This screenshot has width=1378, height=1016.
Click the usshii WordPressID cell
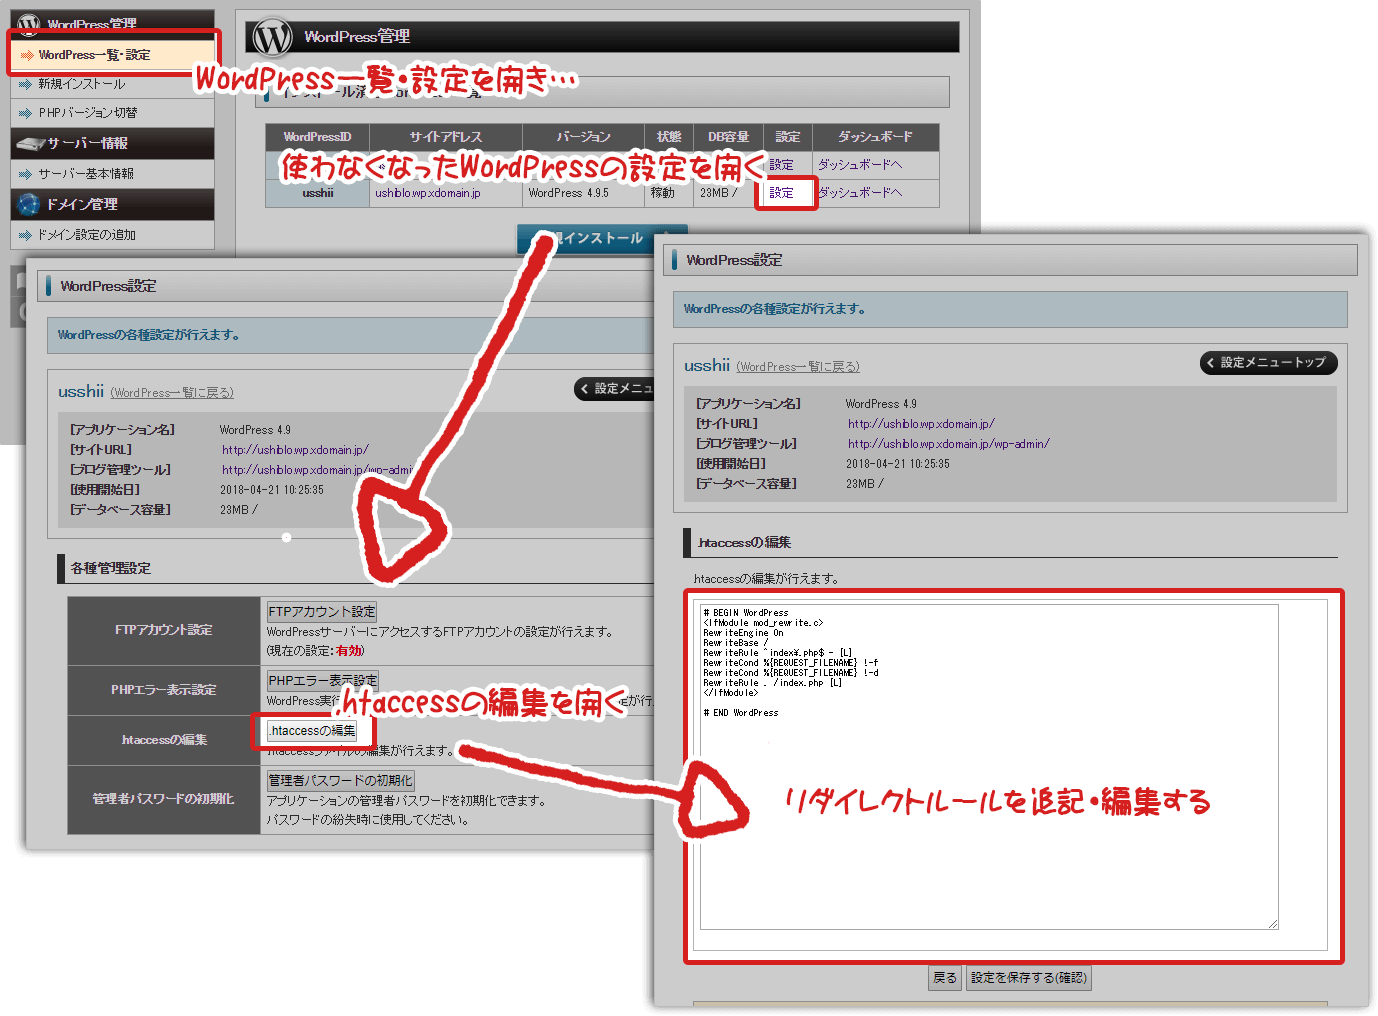[x=318, y=193]
